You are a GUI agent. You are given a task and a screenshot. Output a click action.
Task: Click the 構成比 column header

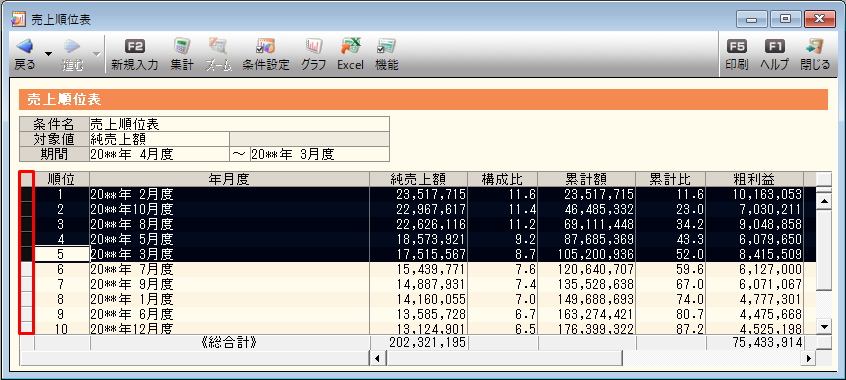coord(502,179)
